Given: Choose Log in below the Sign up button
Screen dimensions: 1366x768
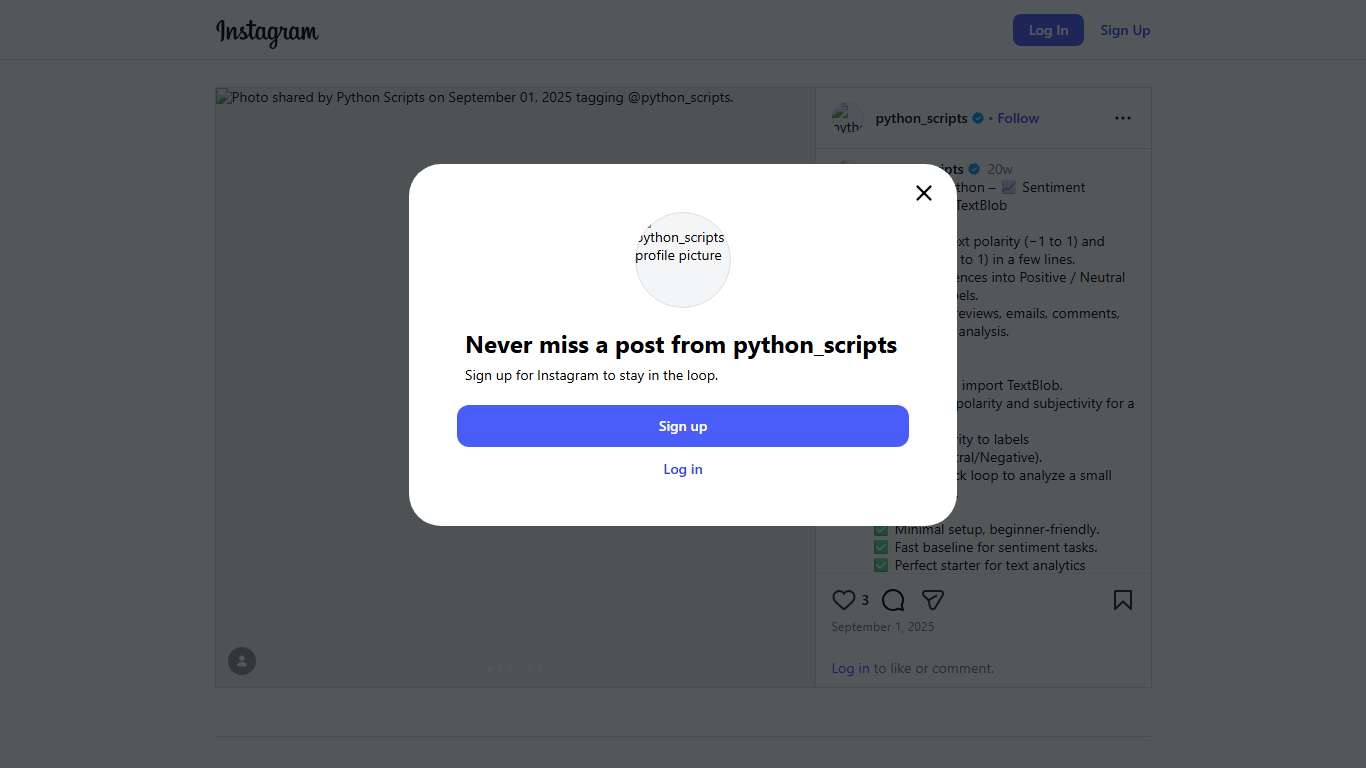Looking at the screenshot, I should [683, 469].
